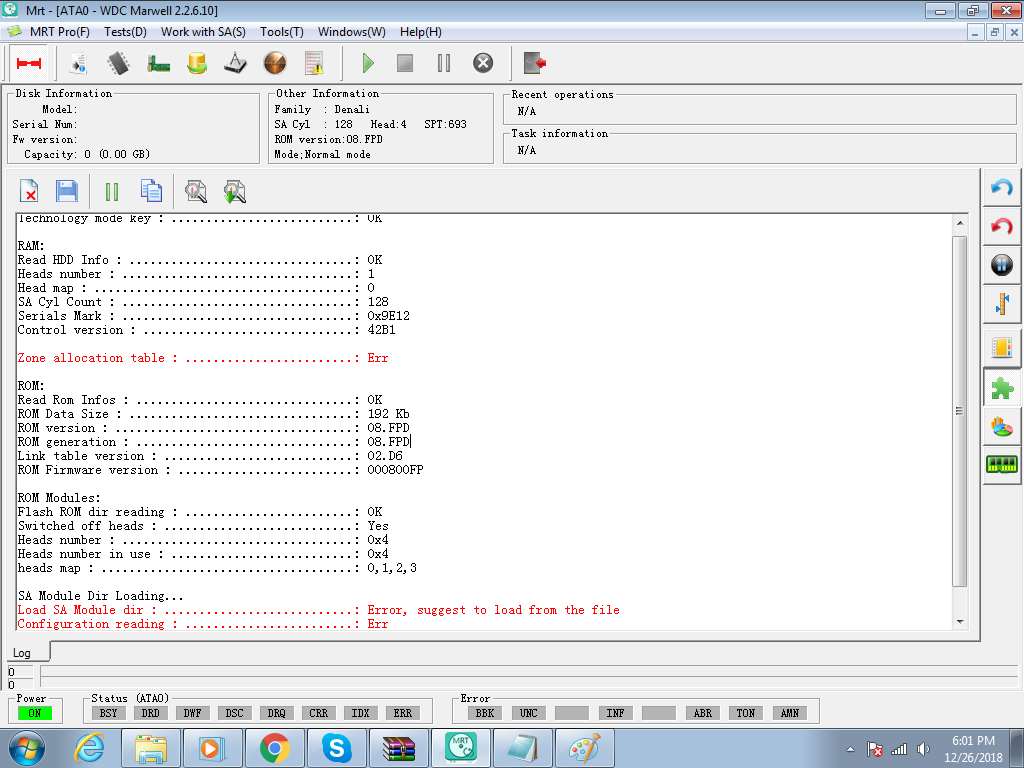Open the Tests(D) menu
1024x768 pixels.
coord(125,32)
